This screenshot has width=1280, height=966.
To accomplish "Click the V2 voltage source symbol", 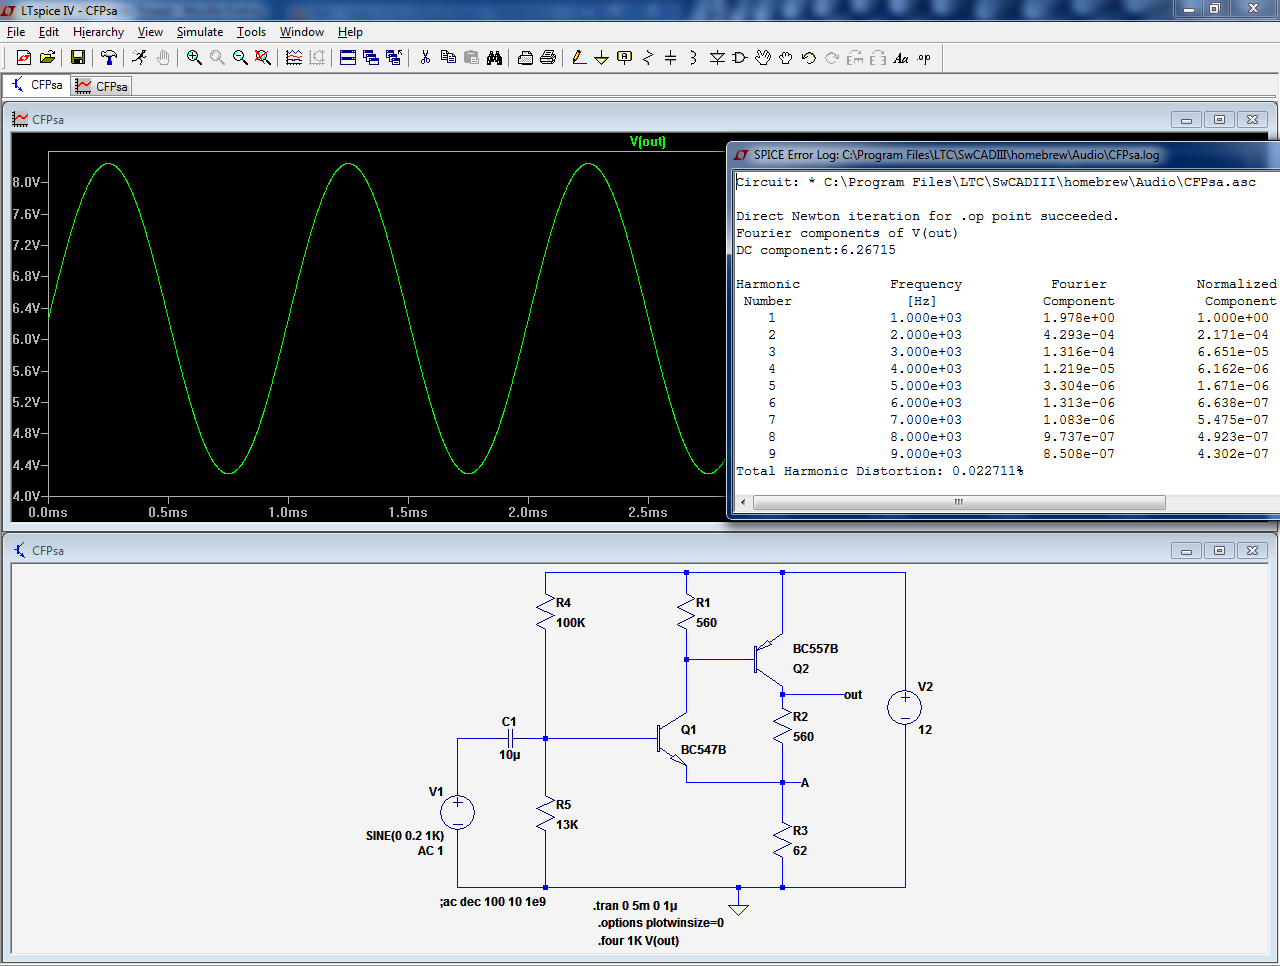I will coord(905,707).
